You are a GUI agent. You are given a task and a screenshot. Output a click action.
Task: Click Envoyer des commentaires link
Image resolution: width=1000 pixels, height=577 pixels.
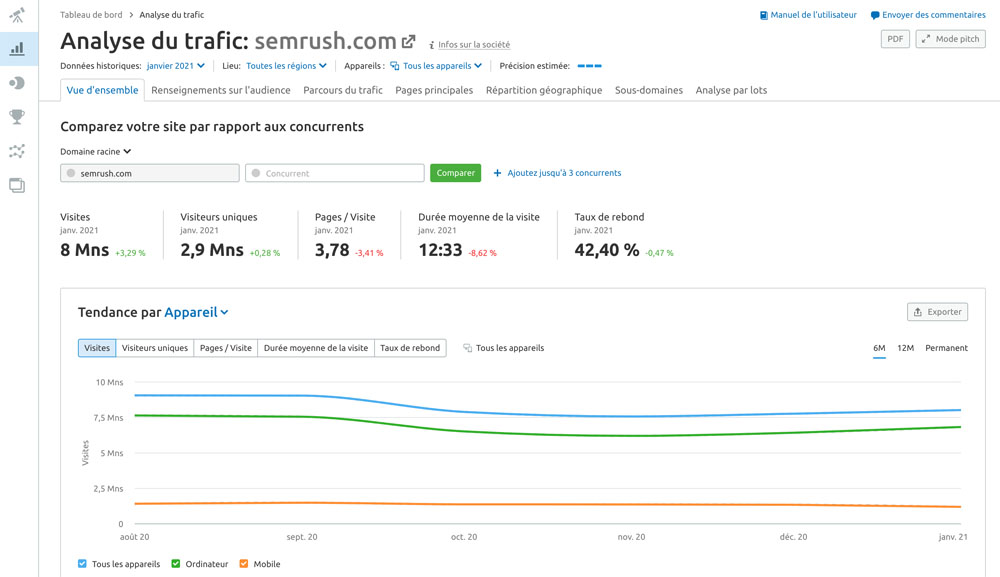tap(934, 15)
